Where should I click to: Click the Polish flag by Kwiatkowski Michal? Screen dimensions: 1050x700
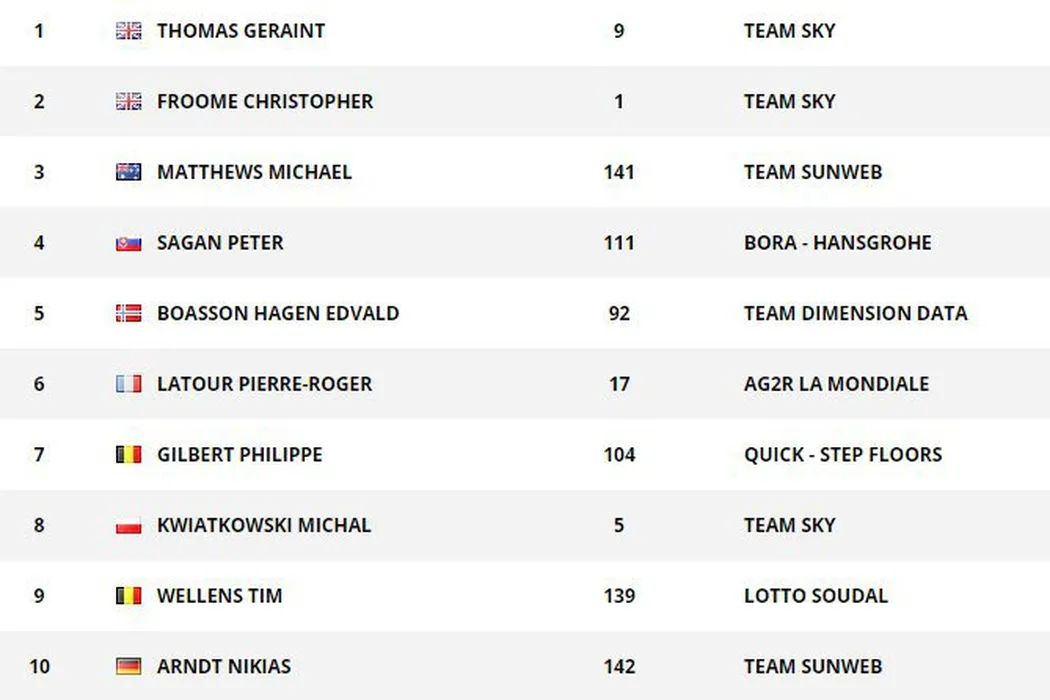[128, 525]
